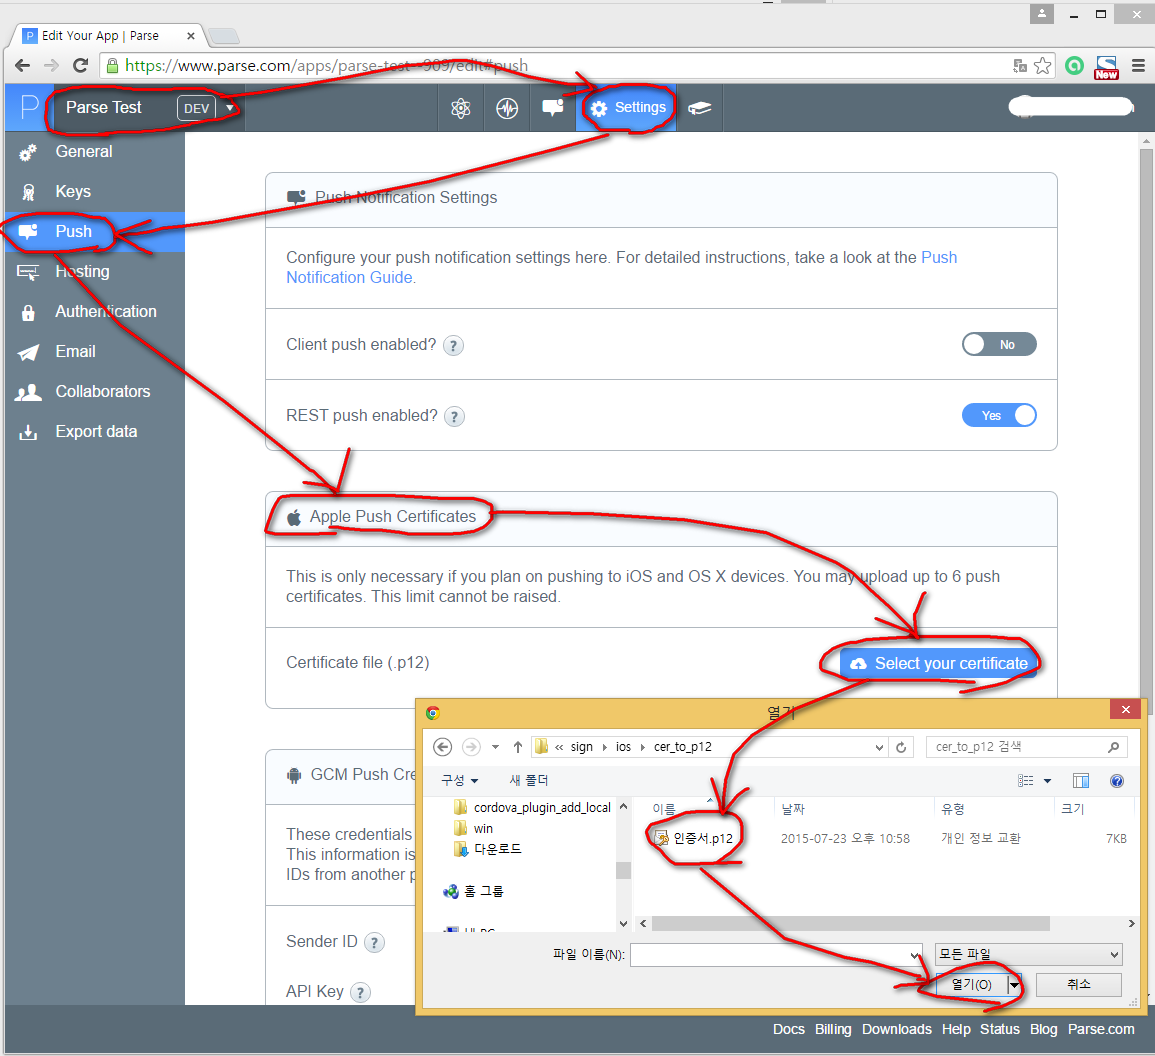Refresh the file dialog folder

coord(901,747)
